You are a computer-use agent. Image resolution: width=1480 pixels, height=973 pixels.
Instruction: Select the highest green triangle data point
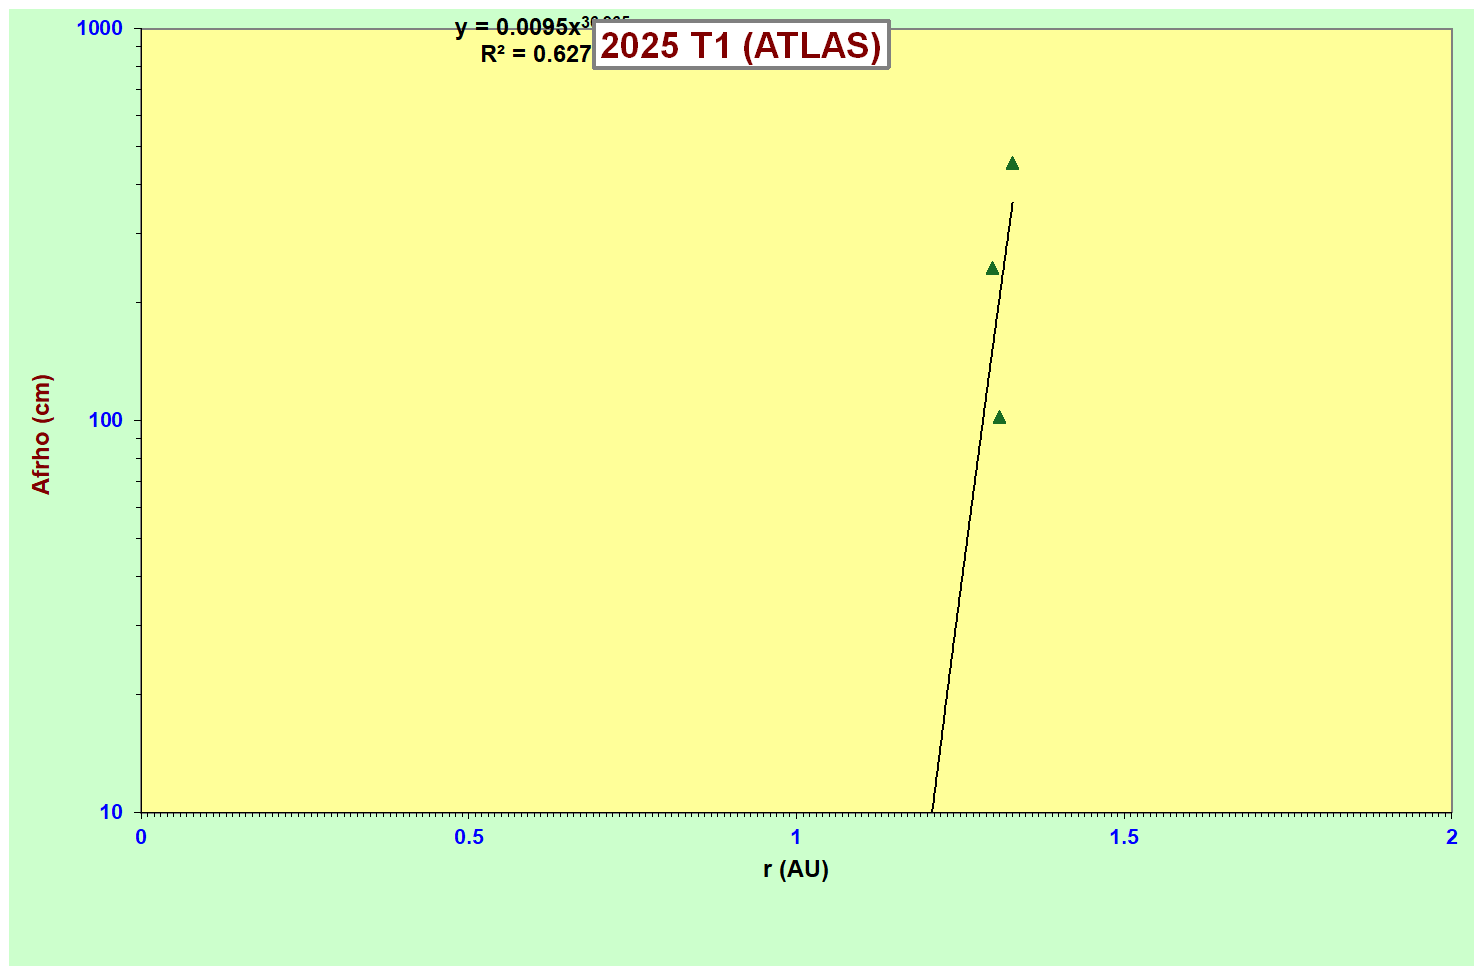(1012, 164)
